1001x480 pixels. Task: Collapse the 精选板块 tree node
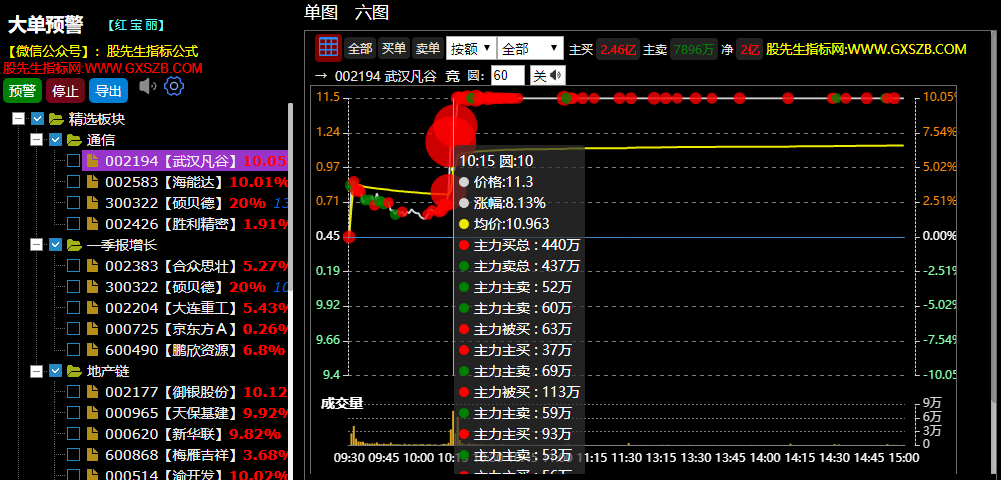(x=19, y=119)
